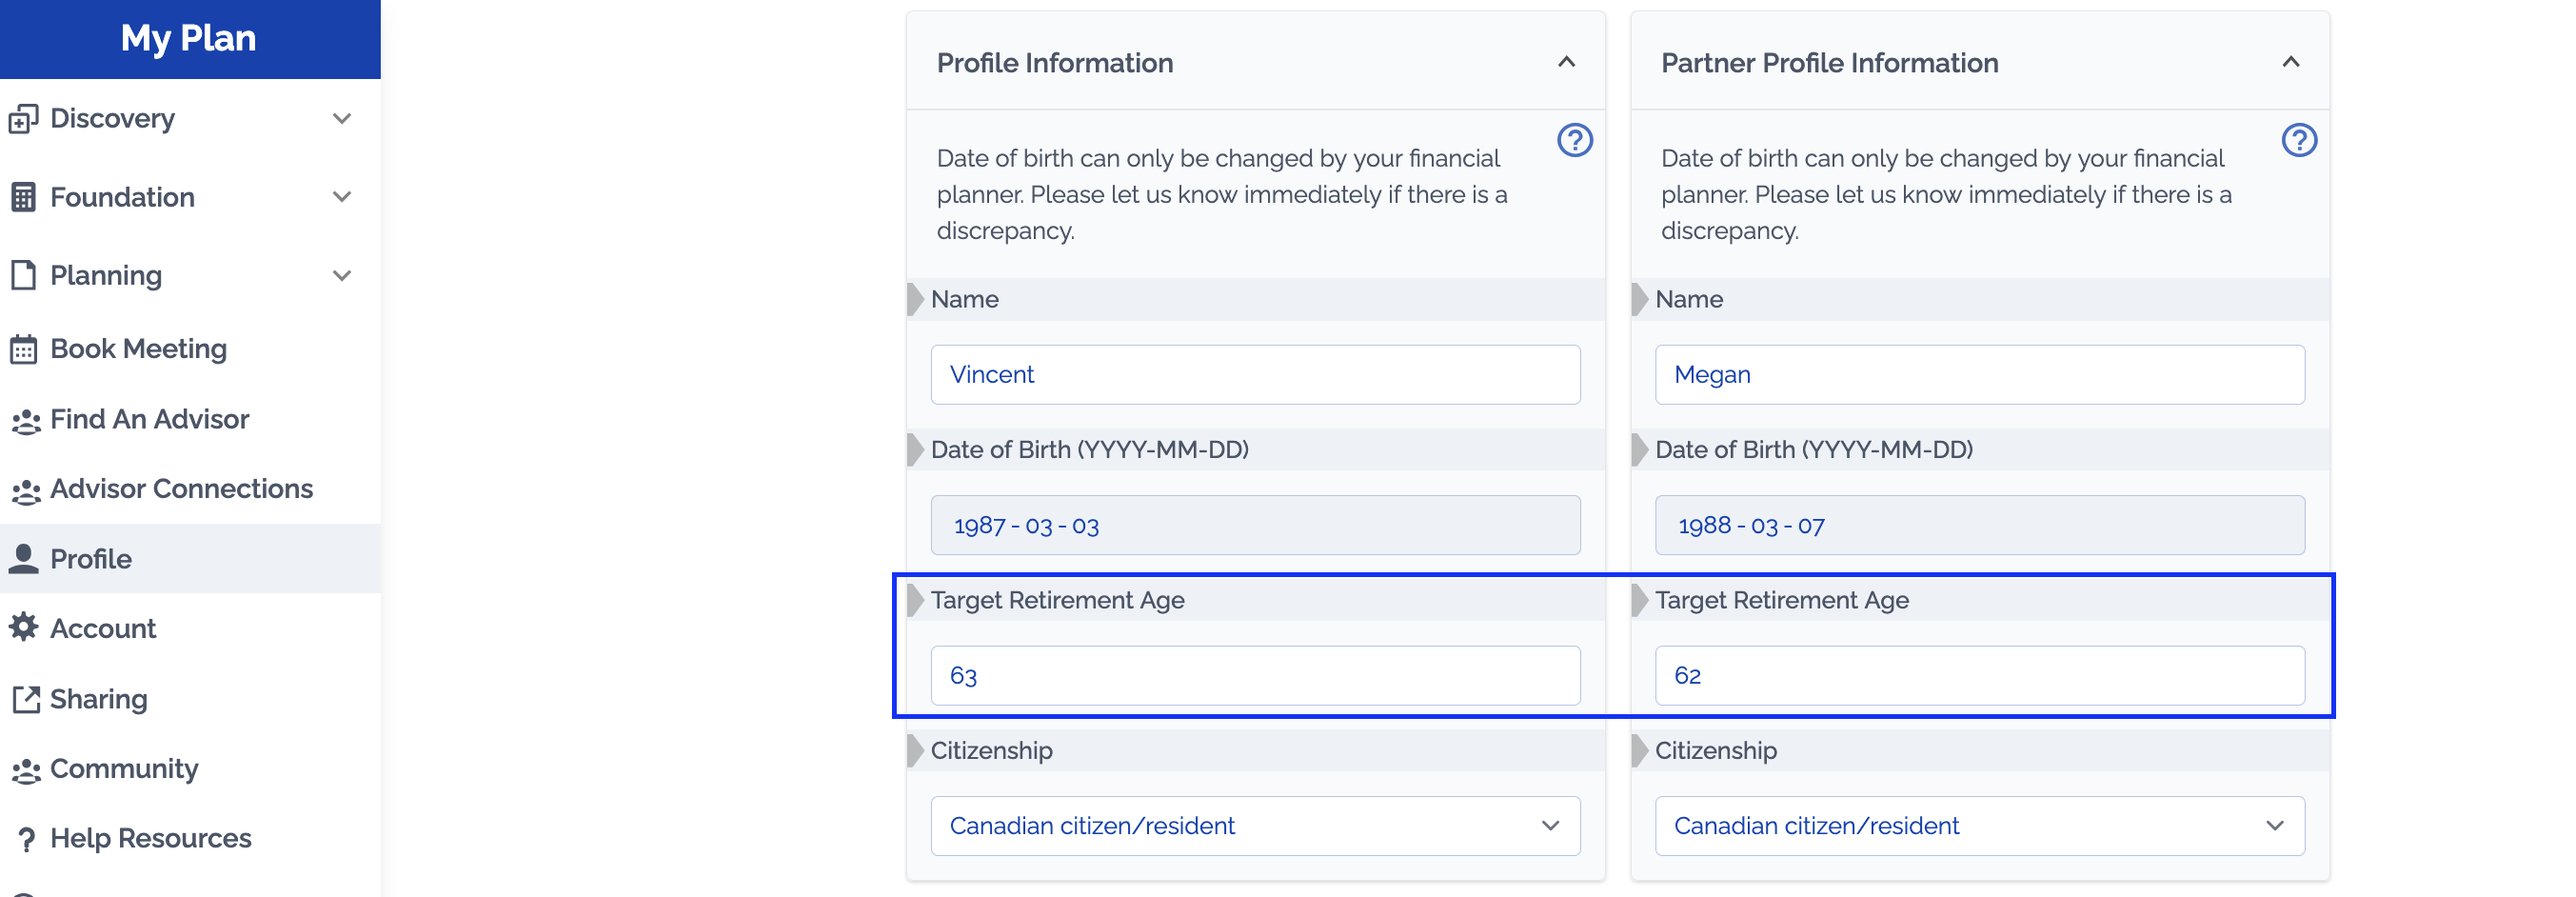This screenshot has width=2576, height=897.
Task: Click the Book Meeting calendar icon
Action: 23,349
